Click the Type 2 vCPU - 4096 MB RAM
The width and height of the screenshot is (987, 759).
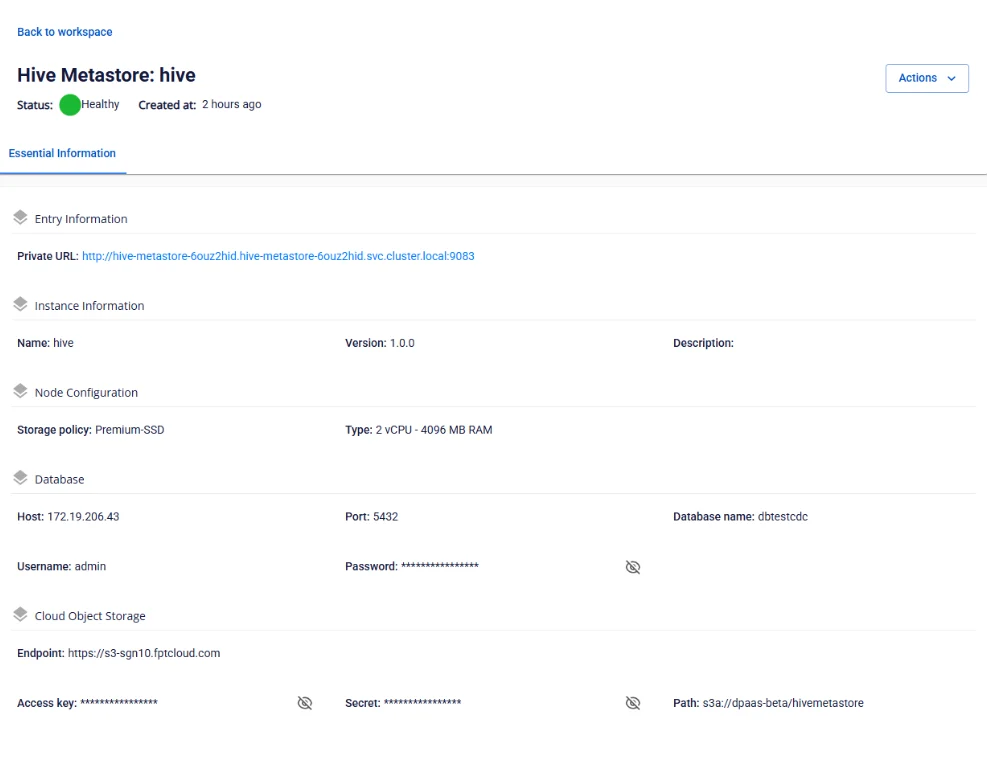[434, 430]
